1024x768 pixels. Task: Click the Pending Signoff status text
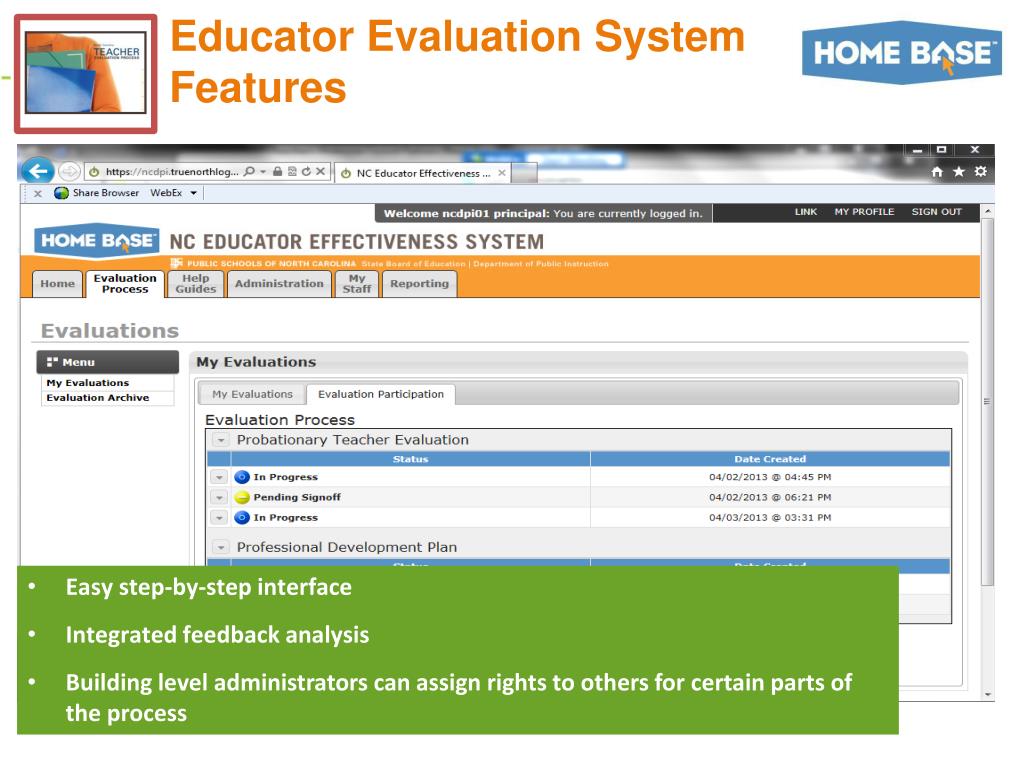tap(297, 498)
